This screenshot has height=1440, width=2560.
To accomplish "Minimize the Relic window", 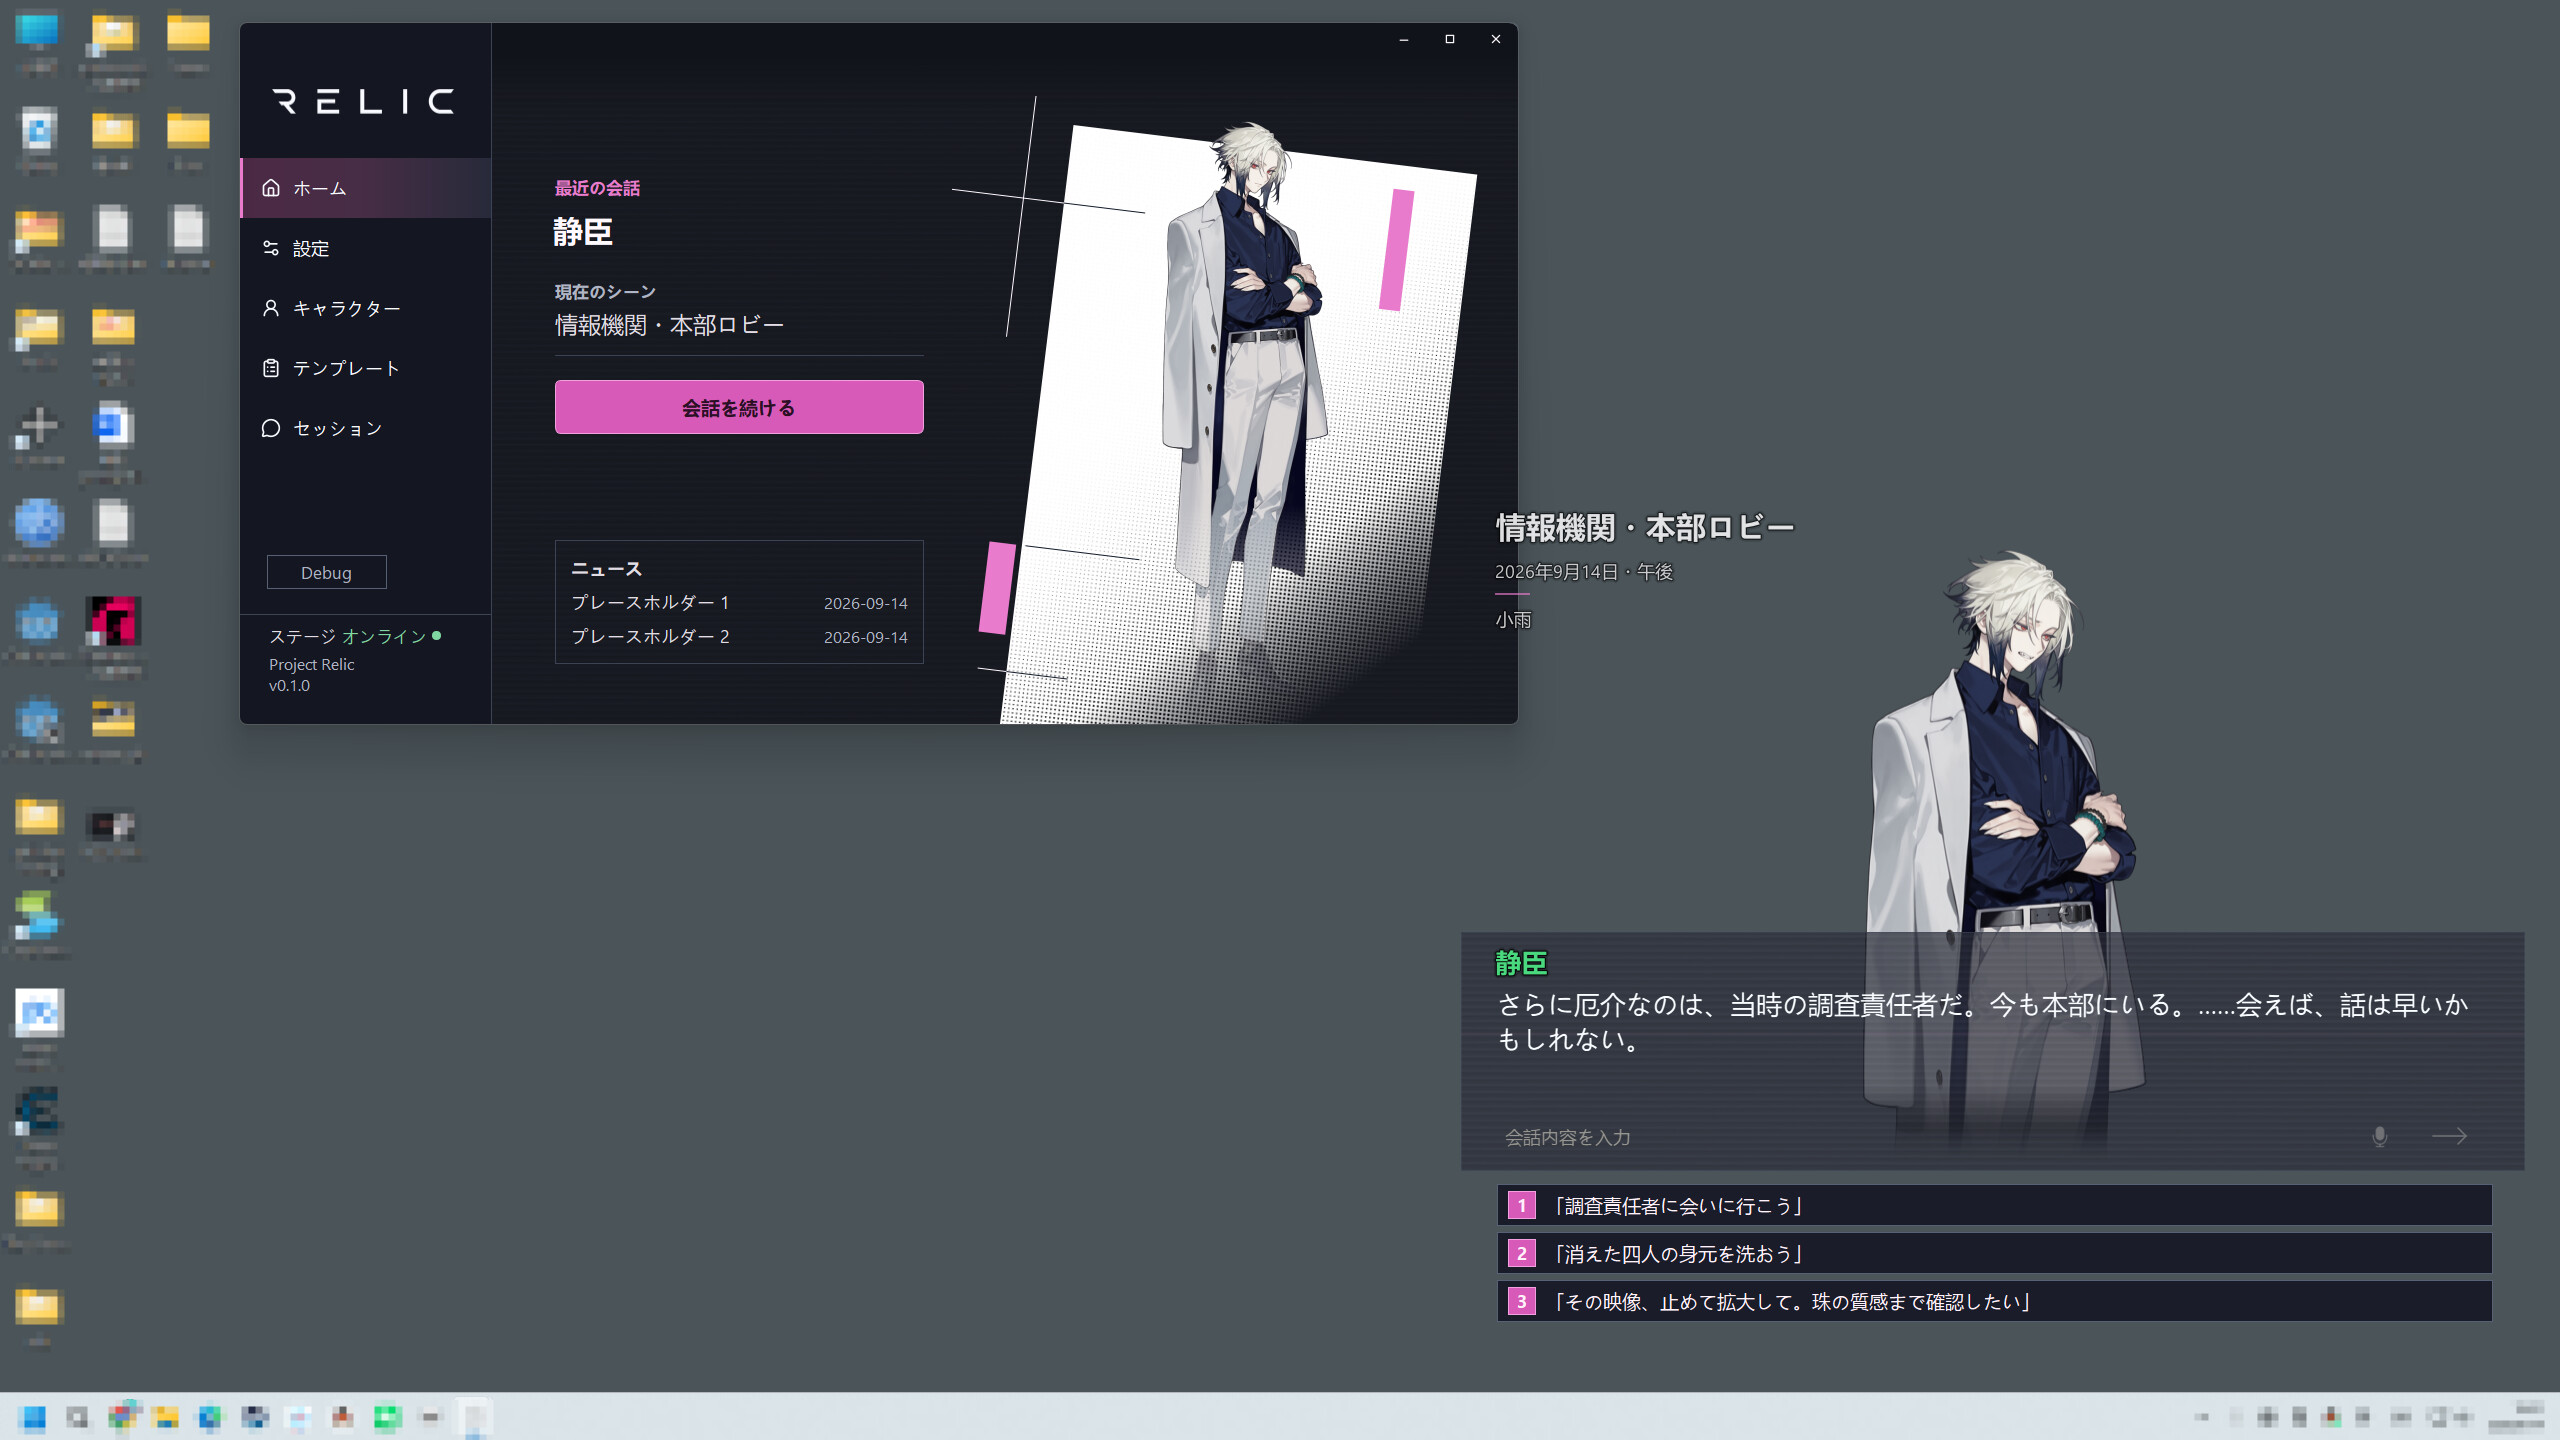I will pos(1404,39).
